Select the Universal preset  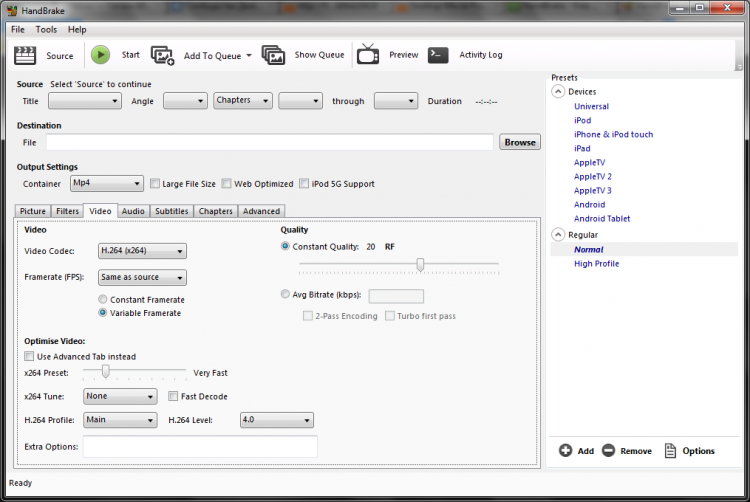[x=591, y=106]
